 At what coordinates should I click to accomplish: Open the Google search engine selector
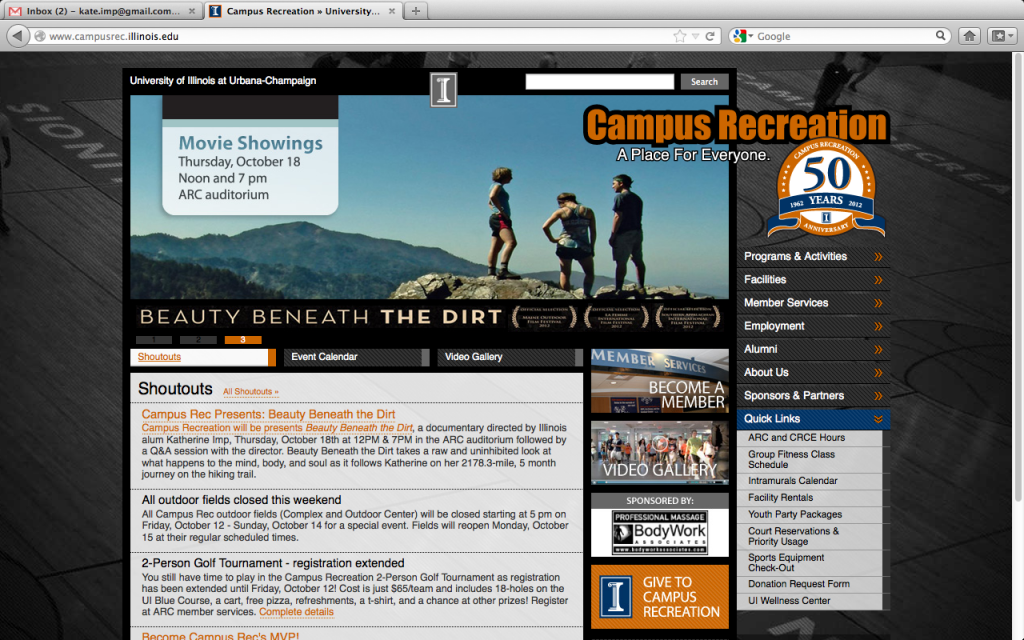[x=743, y=36]
